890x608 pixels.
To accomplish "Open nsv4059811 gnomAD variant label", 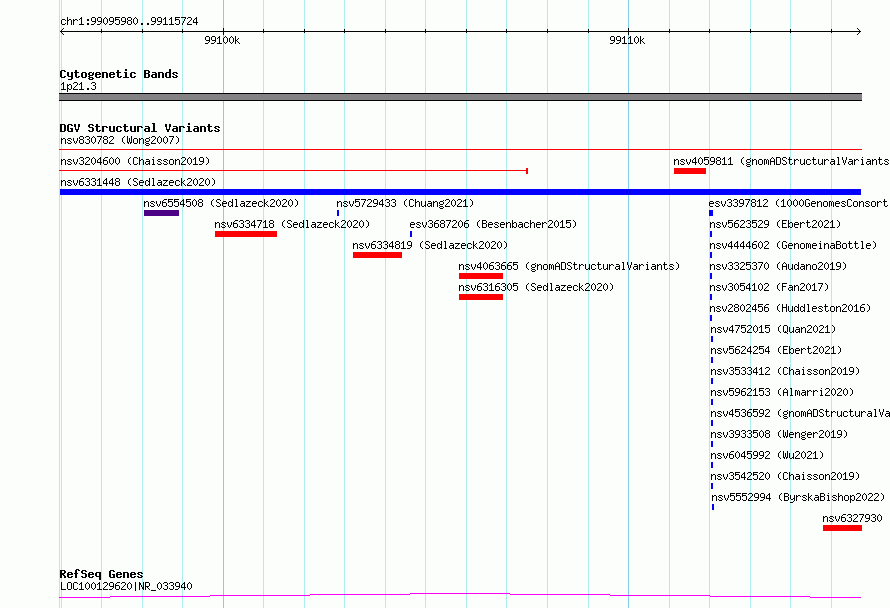I will click(x=781, y=161).
